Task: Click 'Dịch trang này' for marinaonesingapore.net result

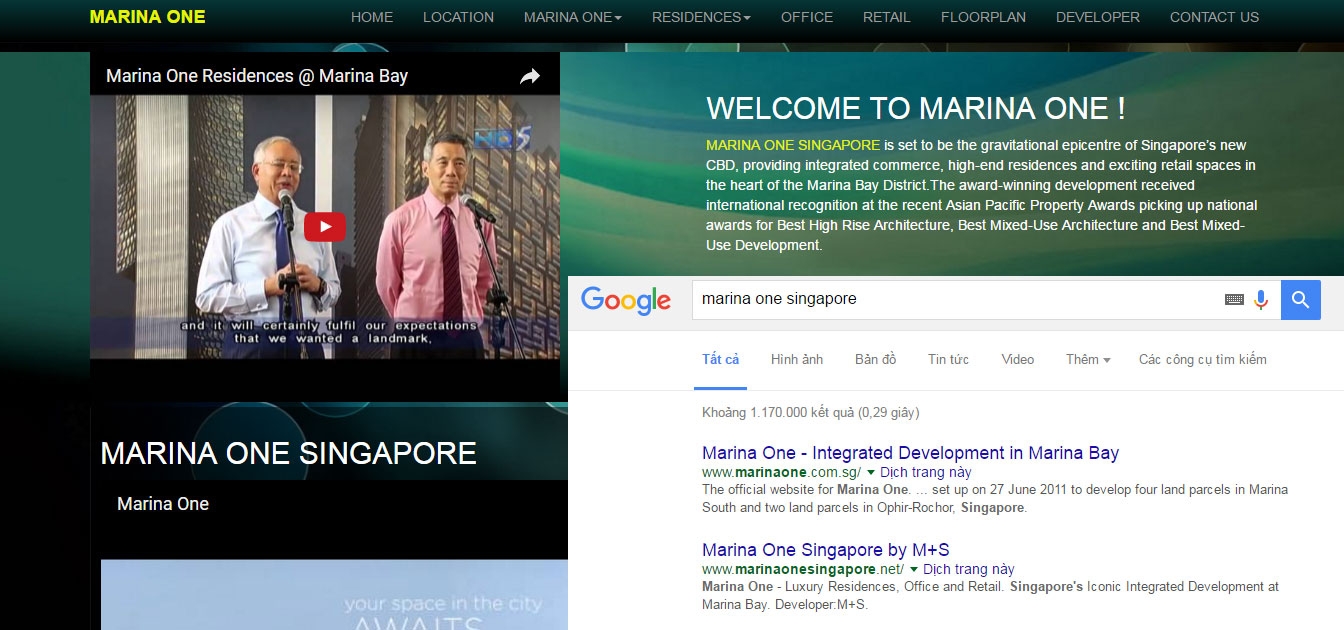Action: 969,569
